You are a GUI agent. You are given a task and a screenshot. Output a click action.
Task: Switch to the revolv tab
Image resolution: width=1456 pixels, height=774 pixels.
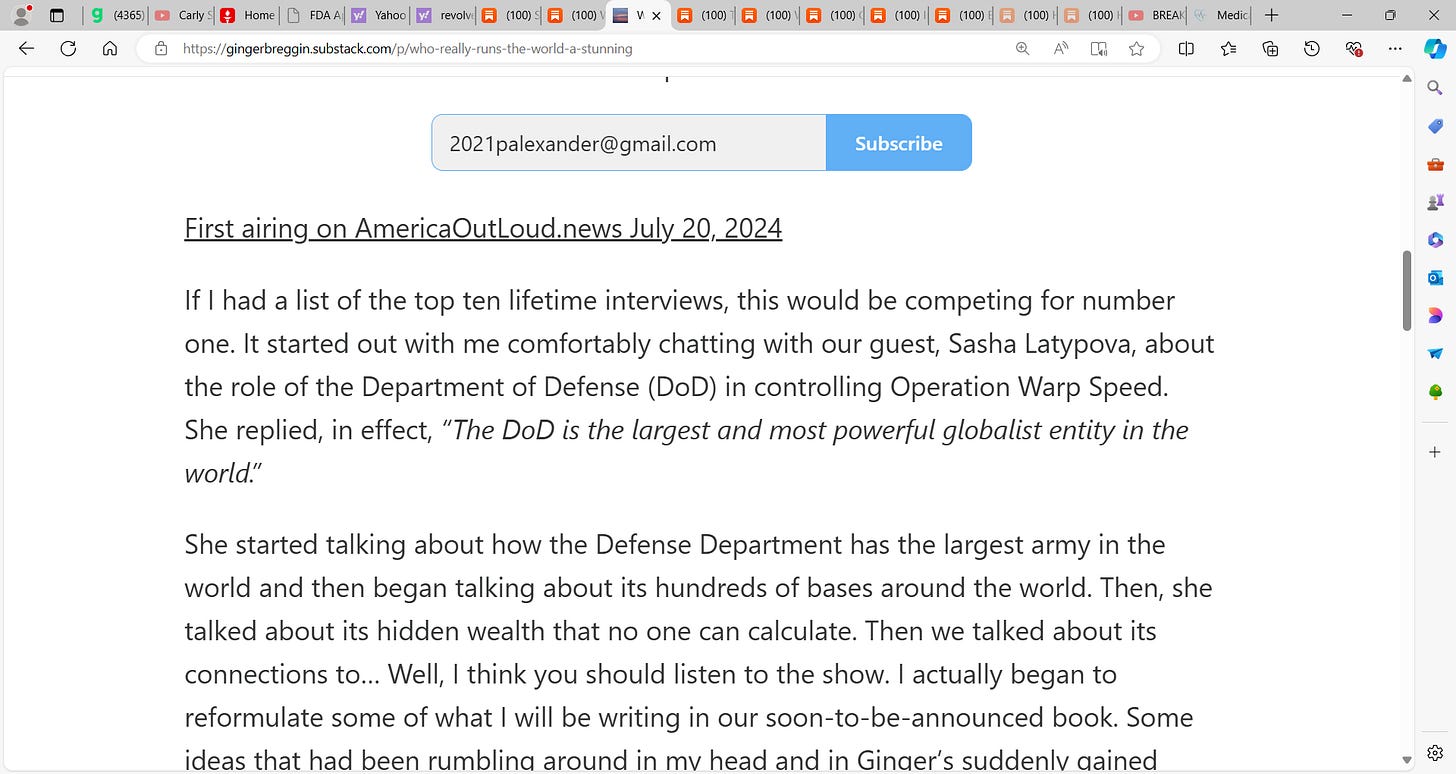[x=444, y=15]
